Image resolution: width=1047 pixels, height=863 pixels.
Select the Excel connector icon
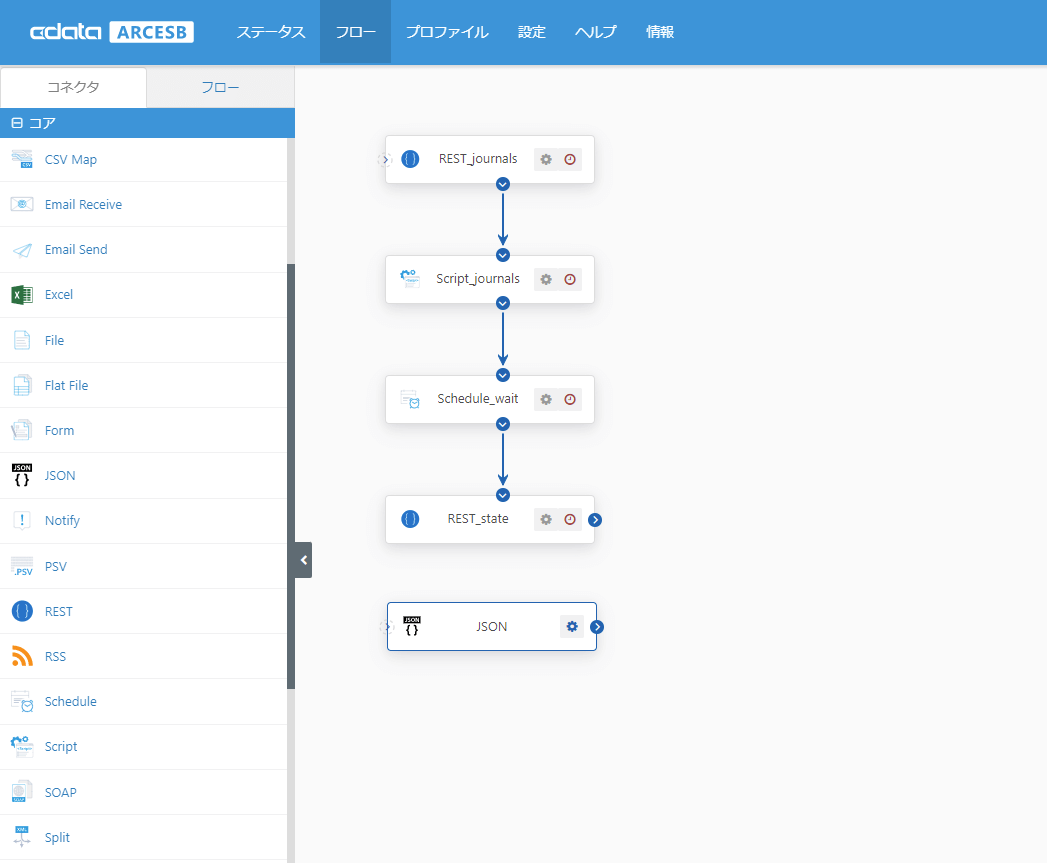pyautogui.click(x=22, y=295)
